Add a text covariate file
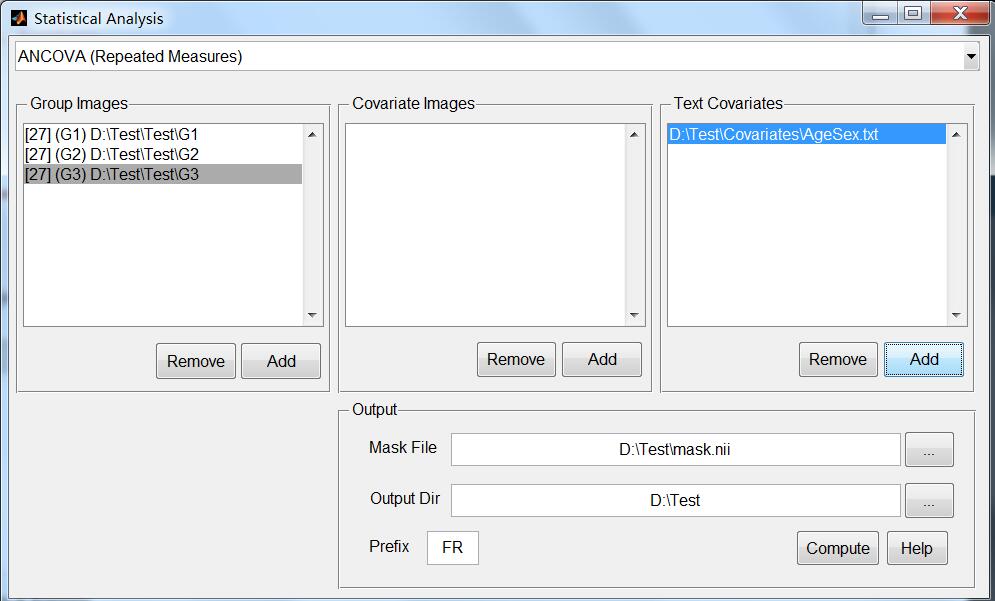 (923, 359)
